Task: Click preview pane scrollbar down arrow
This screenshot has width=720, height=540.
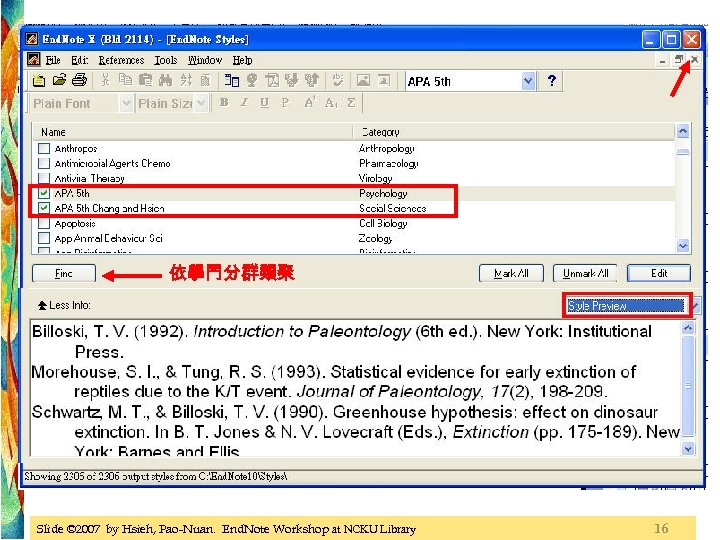Action: pos(688,449)
